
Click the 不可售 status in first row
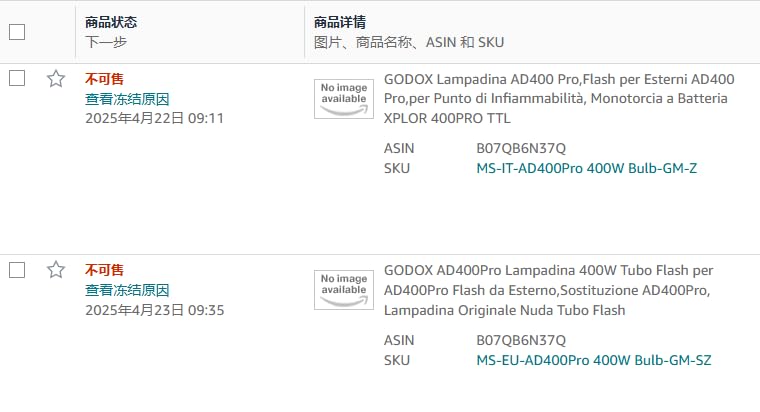(104, 79)
